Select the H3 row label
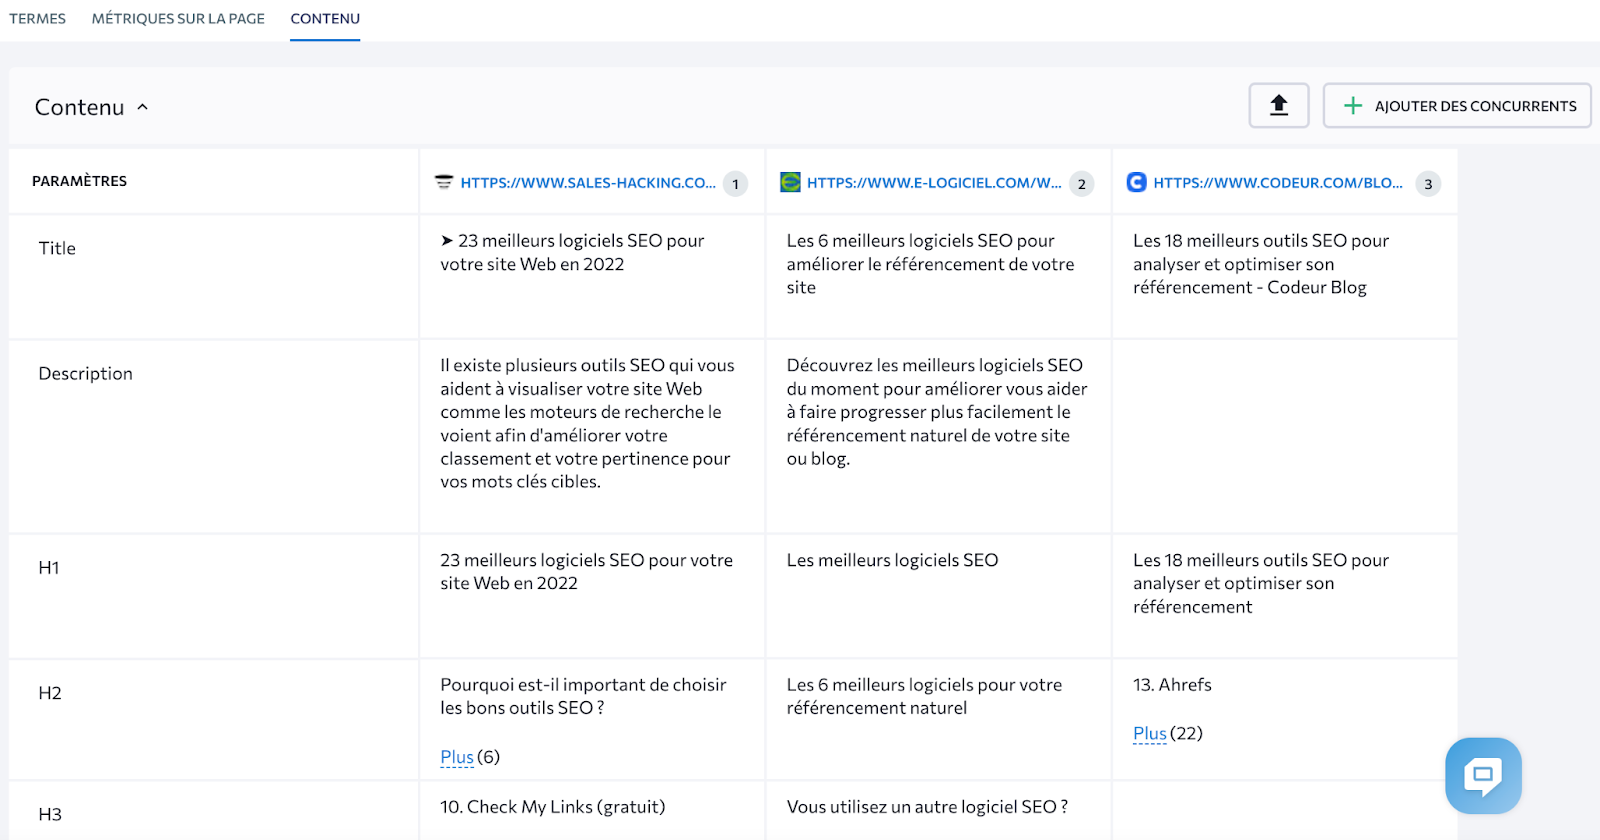Screen dimensions: 1600x840 50,814
